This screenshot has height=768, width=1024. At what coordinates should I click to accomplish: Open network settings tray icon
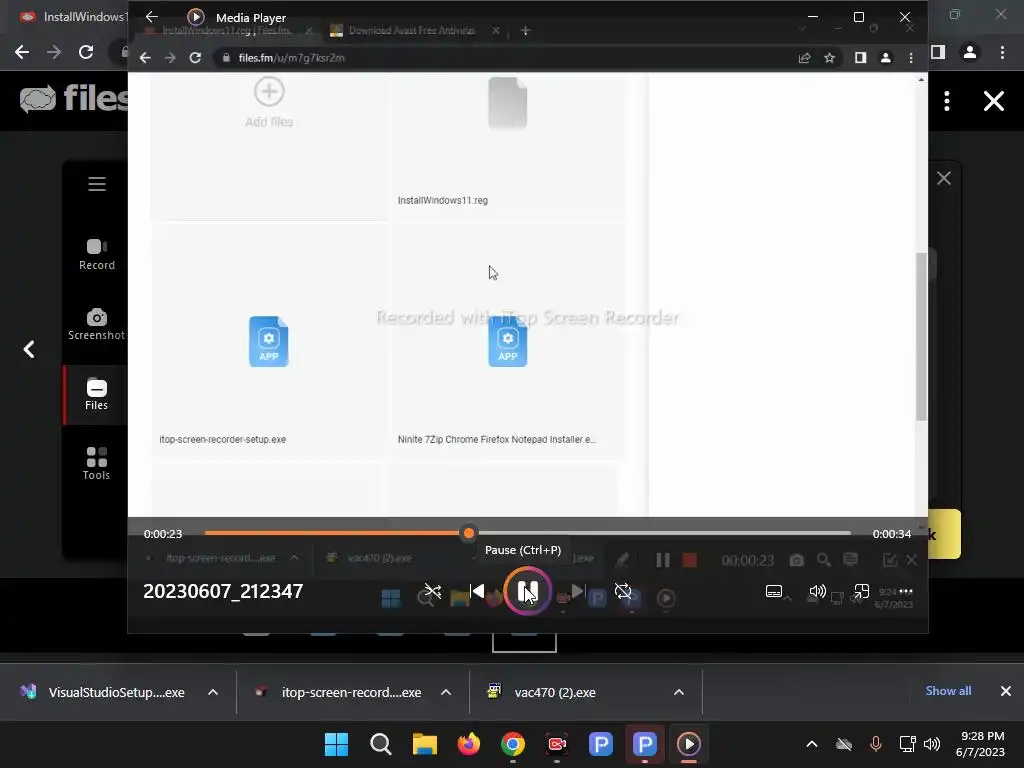907,744
